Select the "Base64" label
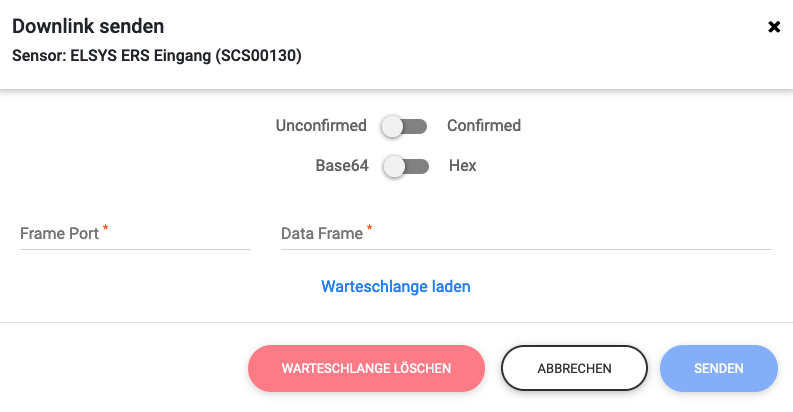 342,166
